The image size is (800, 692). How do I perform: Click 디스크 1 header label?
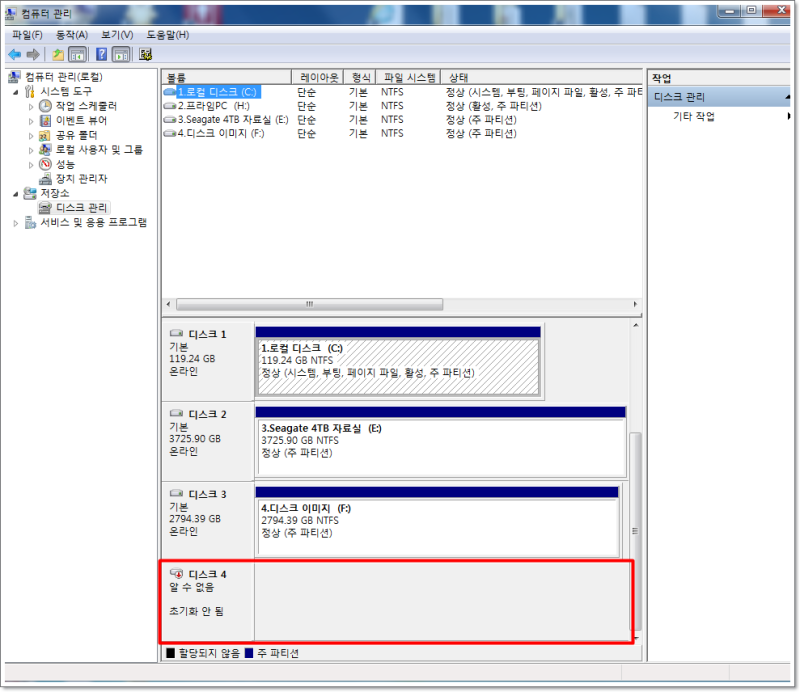(x=207, y=334)
